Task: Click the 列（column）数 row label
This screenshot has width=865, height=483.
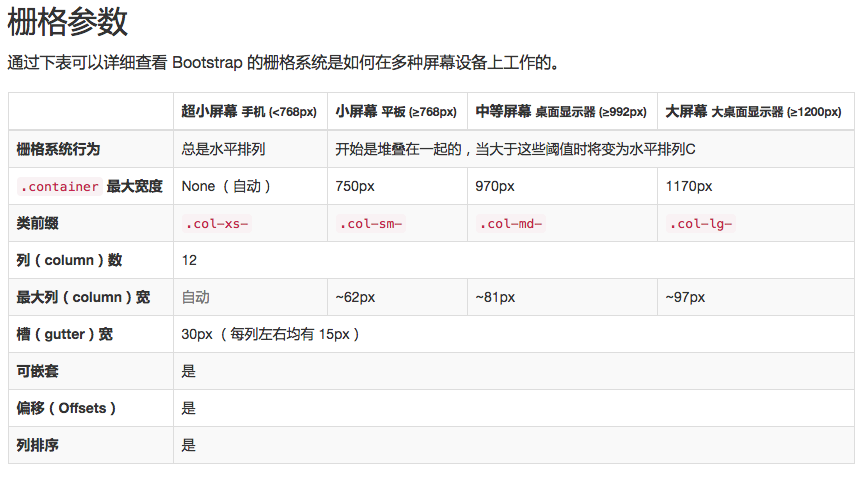Action: (x=70, y=260)
